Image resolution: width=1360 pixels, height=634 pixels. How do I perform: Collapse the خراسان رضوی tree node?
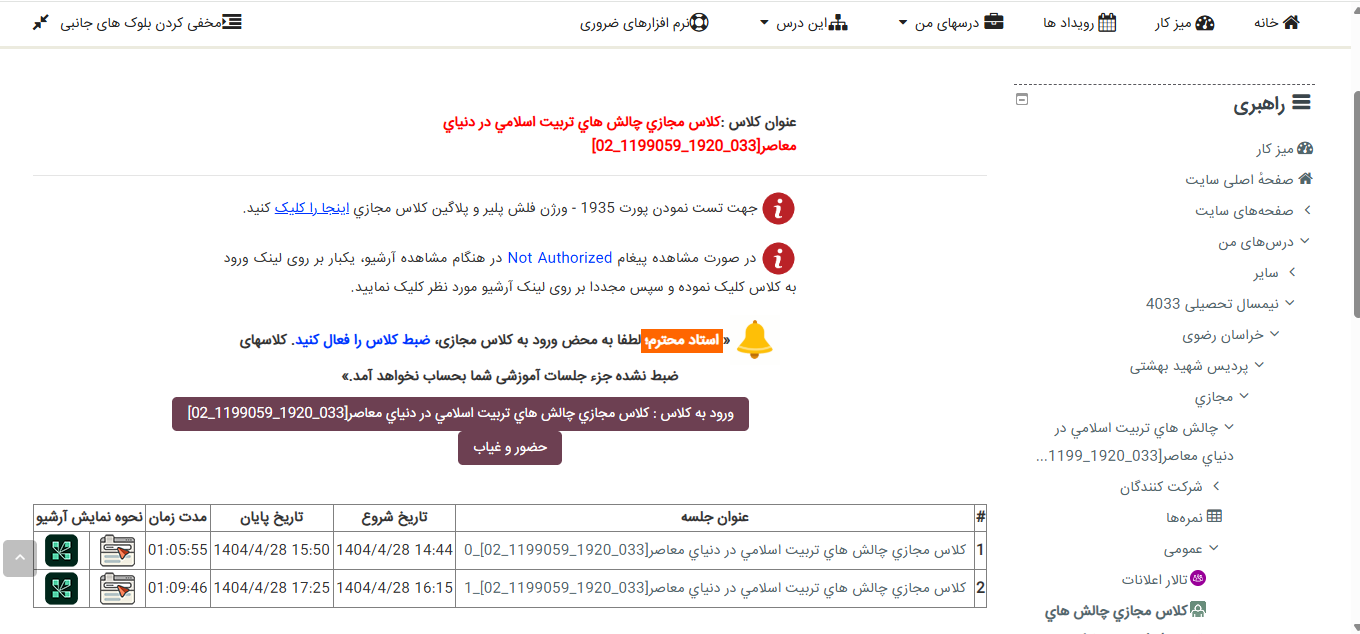click(x=1275, y=334)
